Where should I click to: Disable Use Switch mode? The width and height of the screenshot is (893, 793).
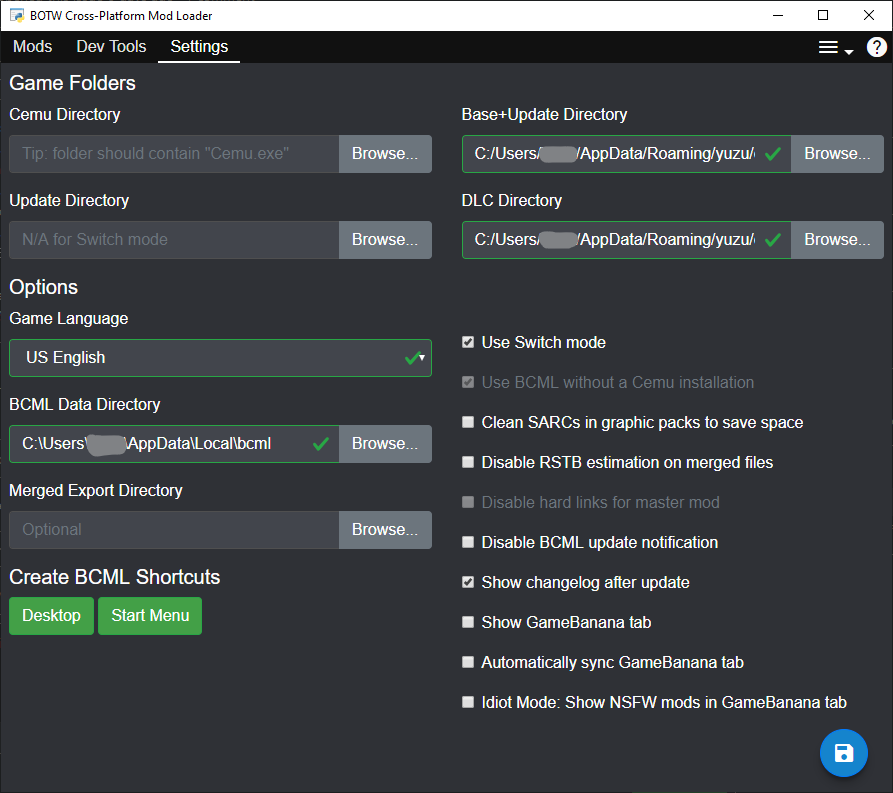[x=468, y=342]
